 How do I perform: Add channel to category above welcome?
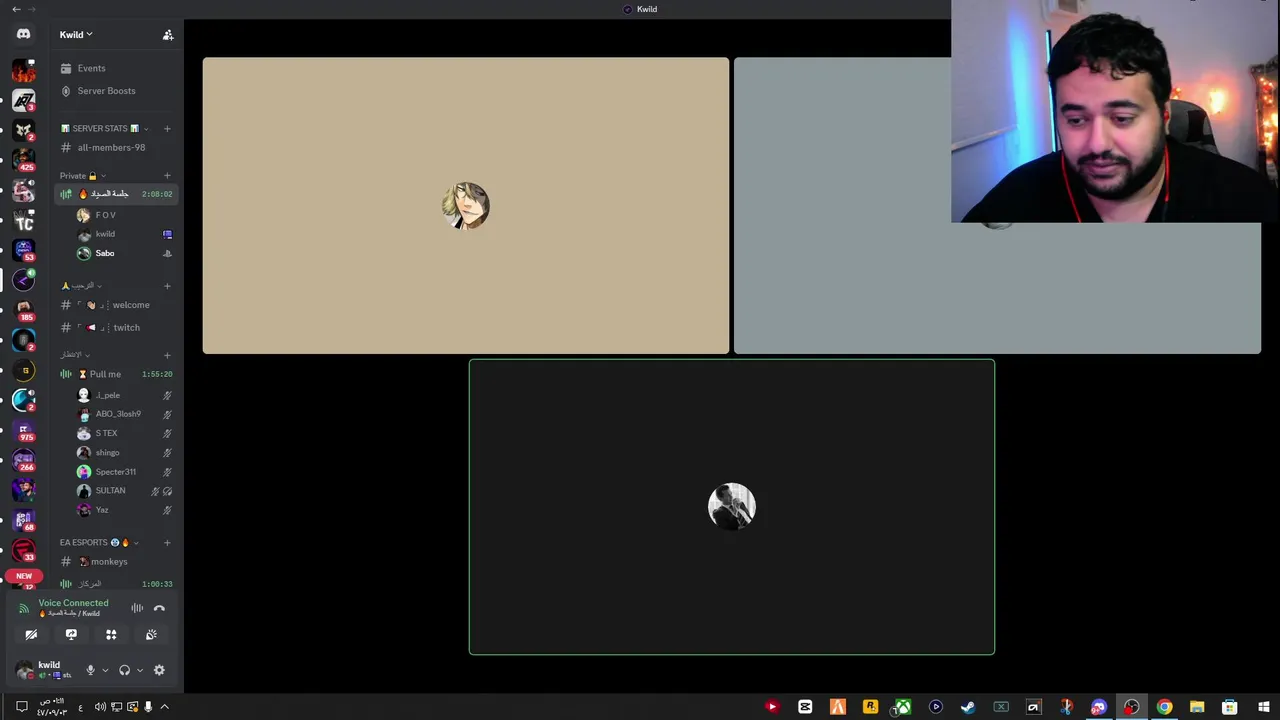(x=167, y=286)
